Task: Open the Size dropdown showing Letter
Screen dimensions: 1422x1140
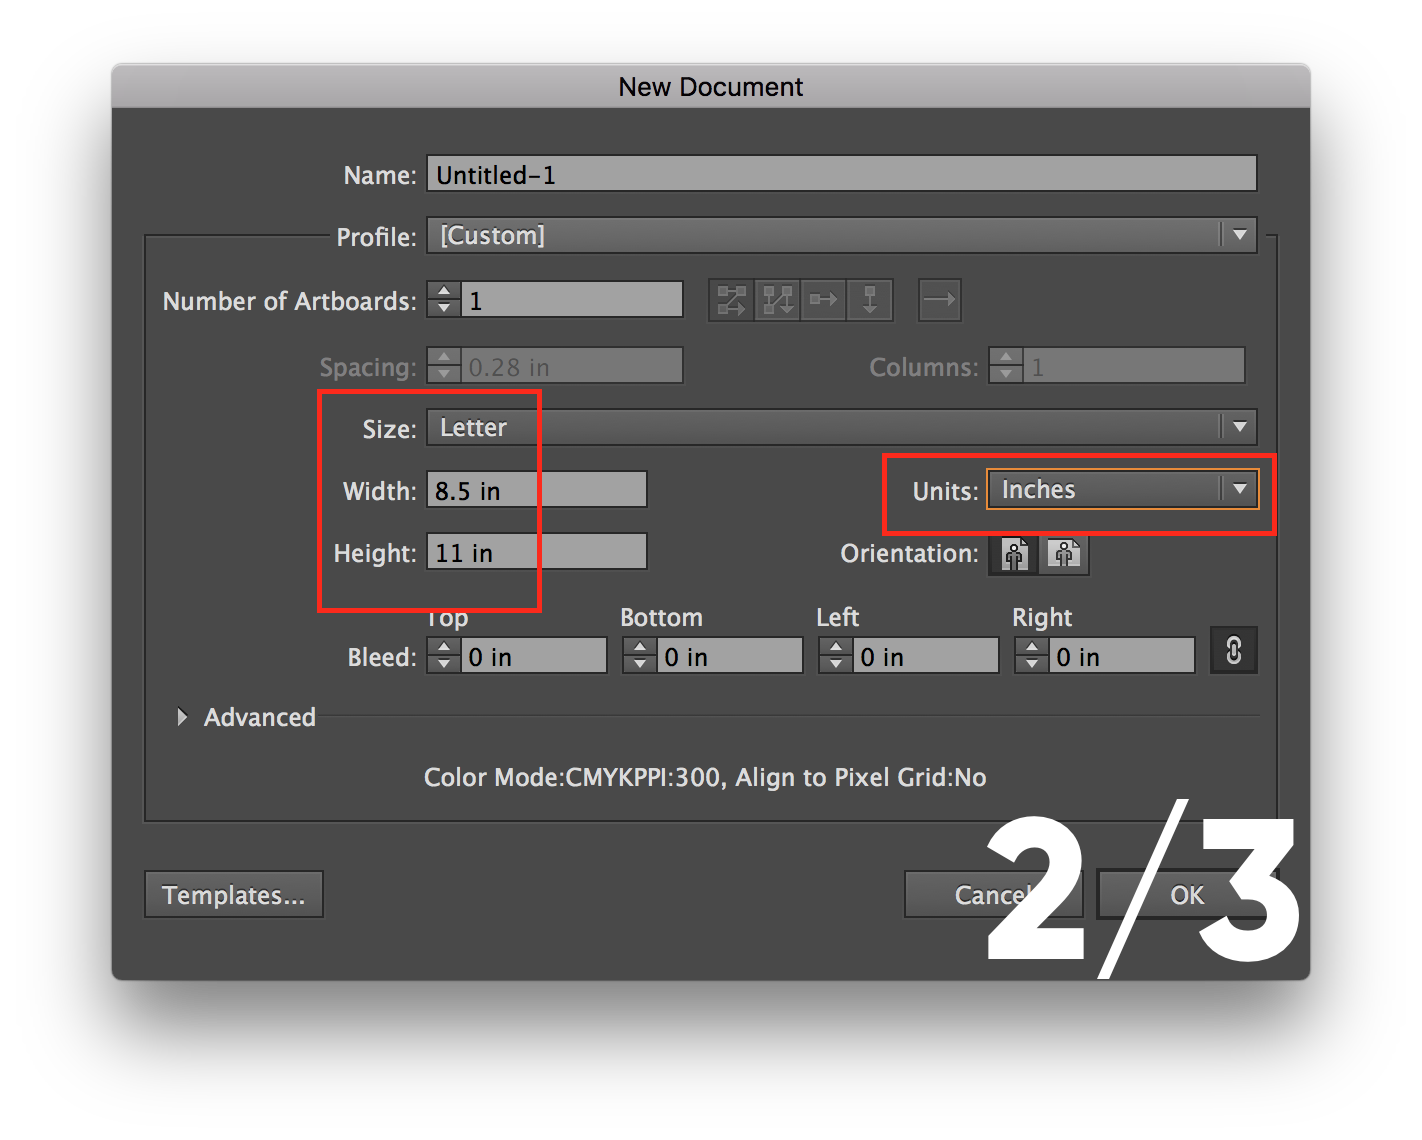Action: [1239, 427]
